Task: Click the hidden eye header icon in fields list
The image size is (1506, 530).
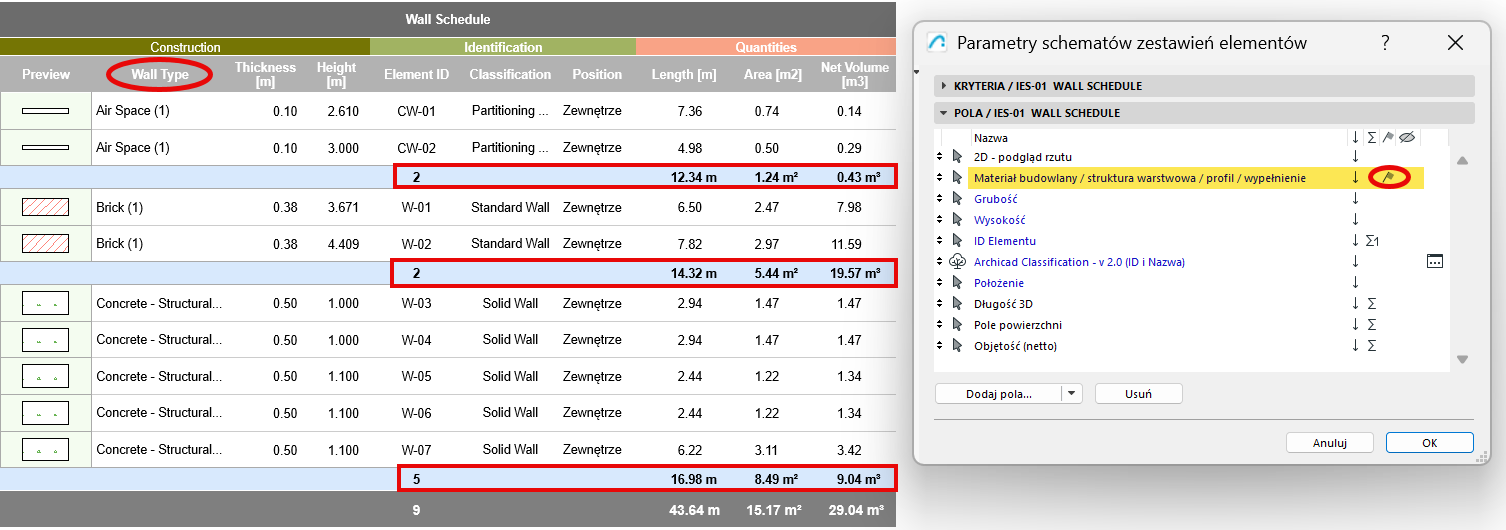Action: [1406, 137]
